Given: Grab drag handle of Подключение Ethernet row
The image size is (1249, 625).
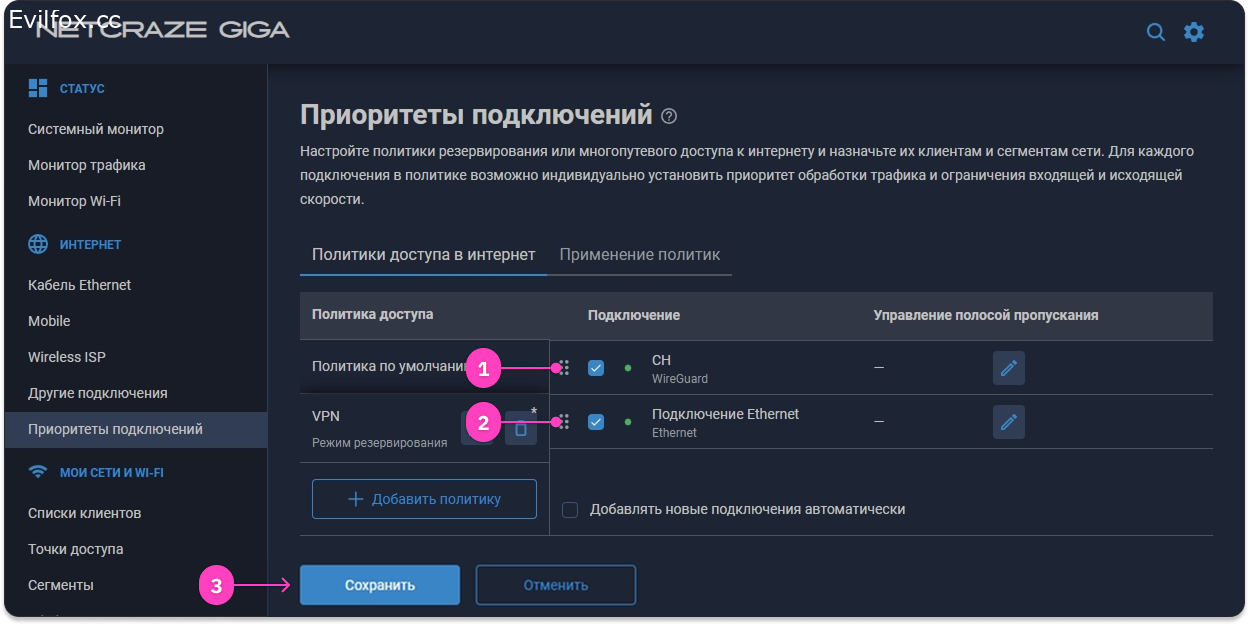Looking at the screenshot, I should pyautogui.click(x=564, y=422).
